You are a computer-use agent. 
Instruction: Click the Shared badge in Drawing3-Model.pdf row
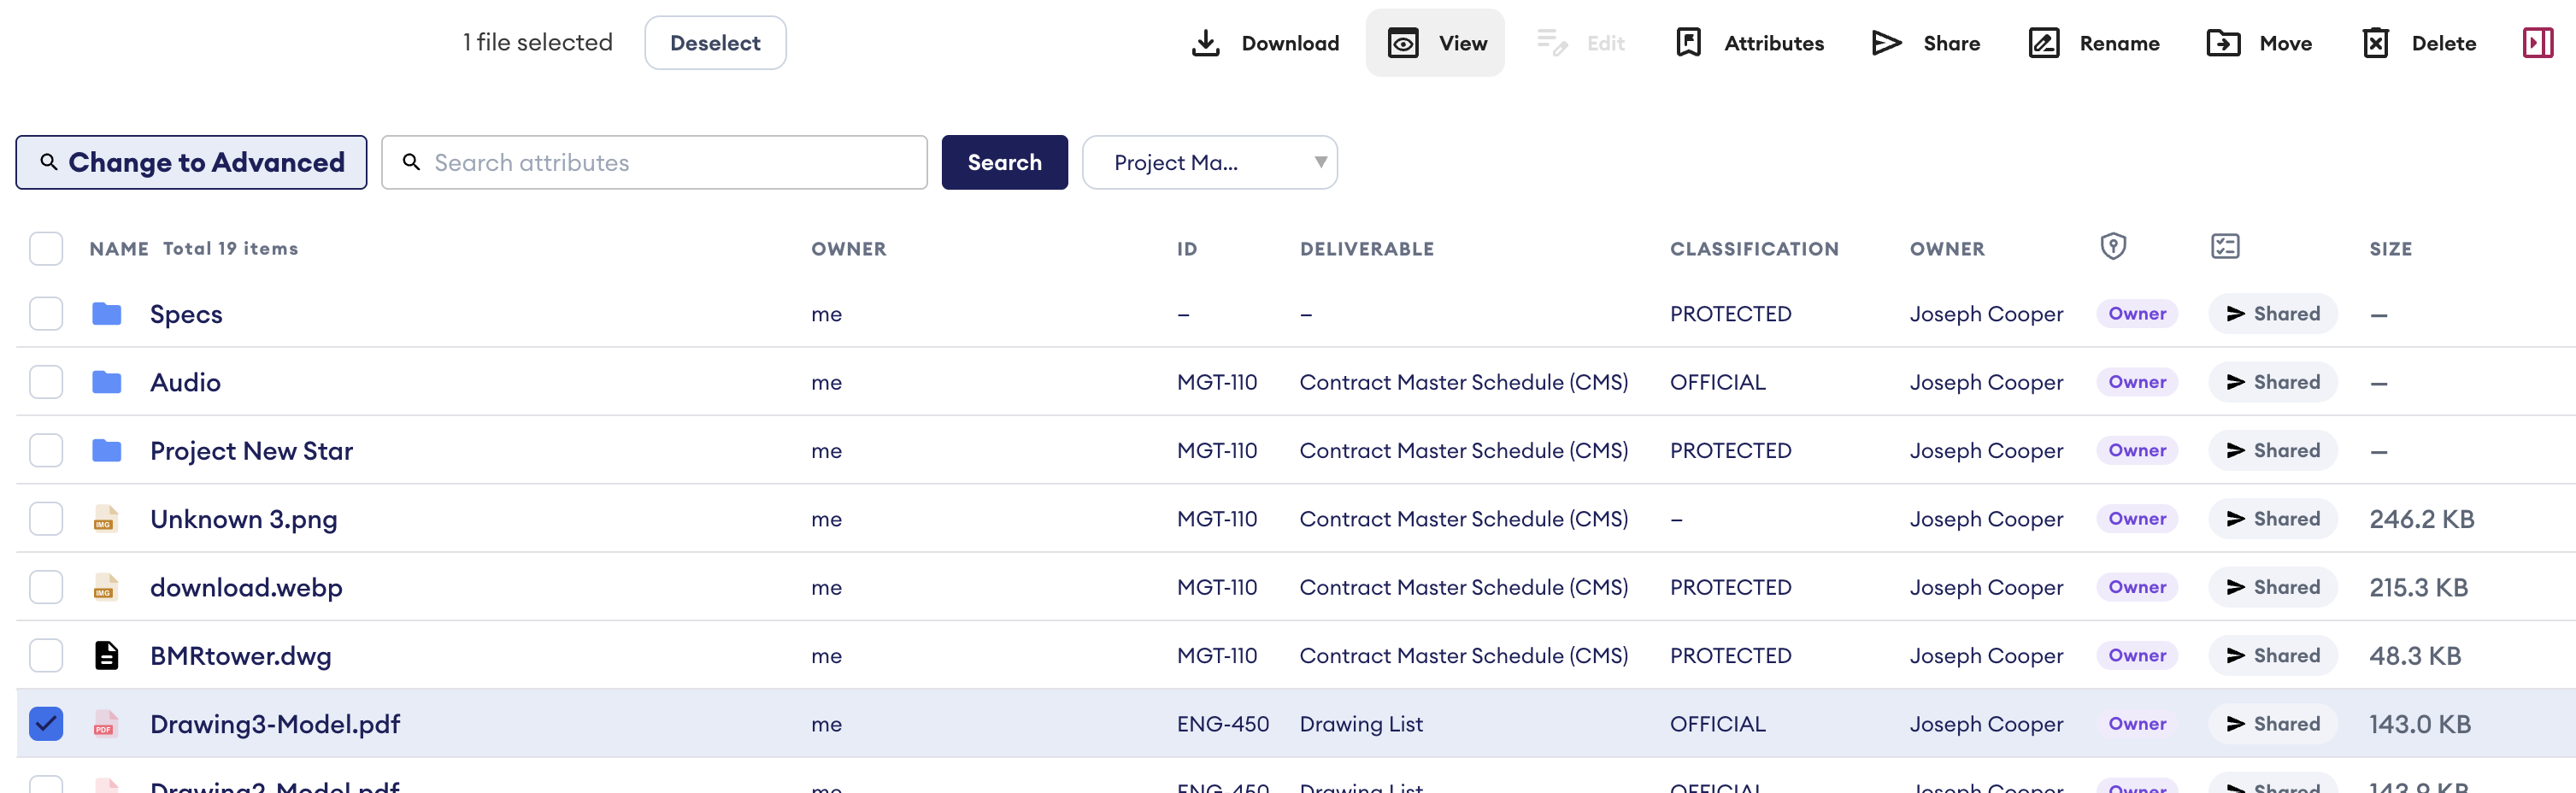pyautogui.click(x=2272, y=724)
